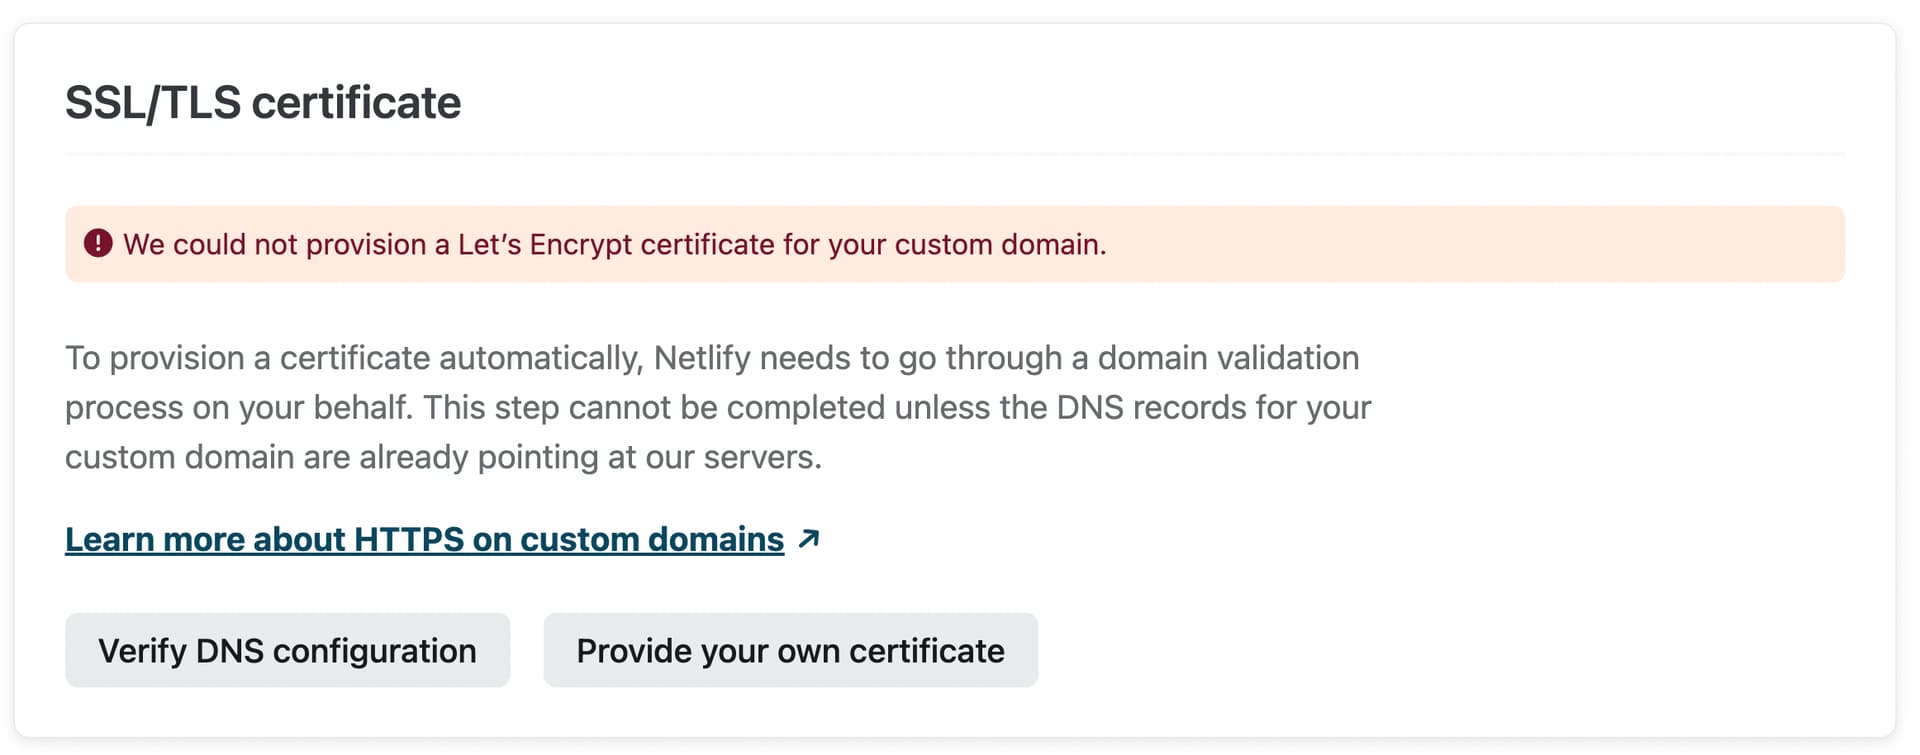Click the divider line below the heading
The width and height of the screenshot is (1920, 755).
[955, 154]
